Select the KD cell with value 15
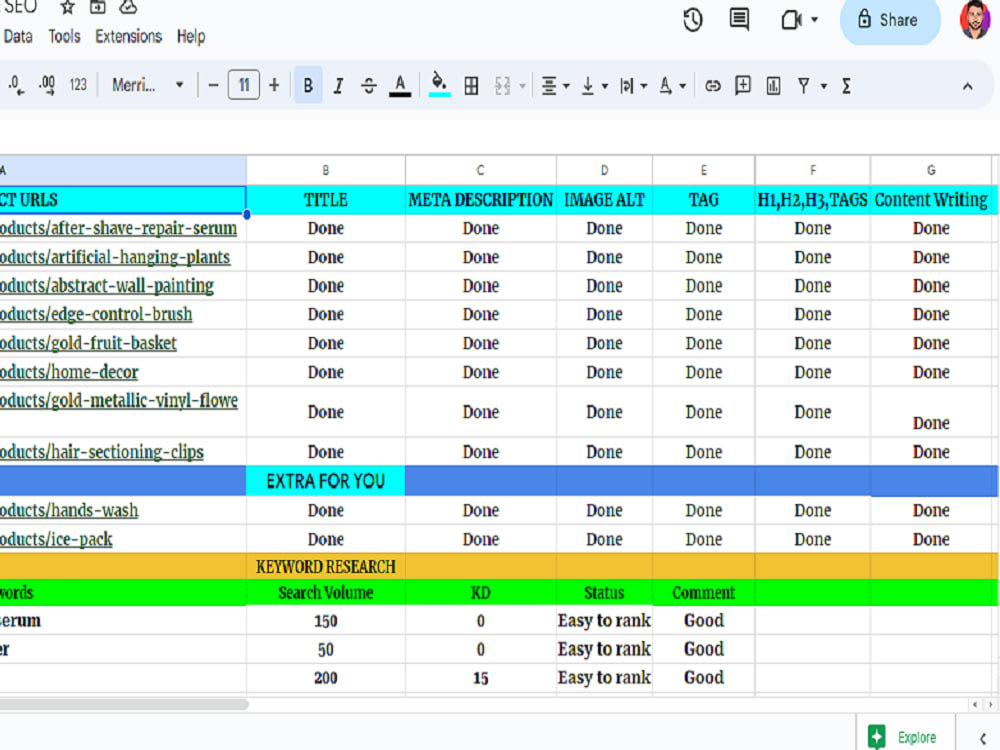The width and height of the screenshot is (1000, 750). [481, 678]
